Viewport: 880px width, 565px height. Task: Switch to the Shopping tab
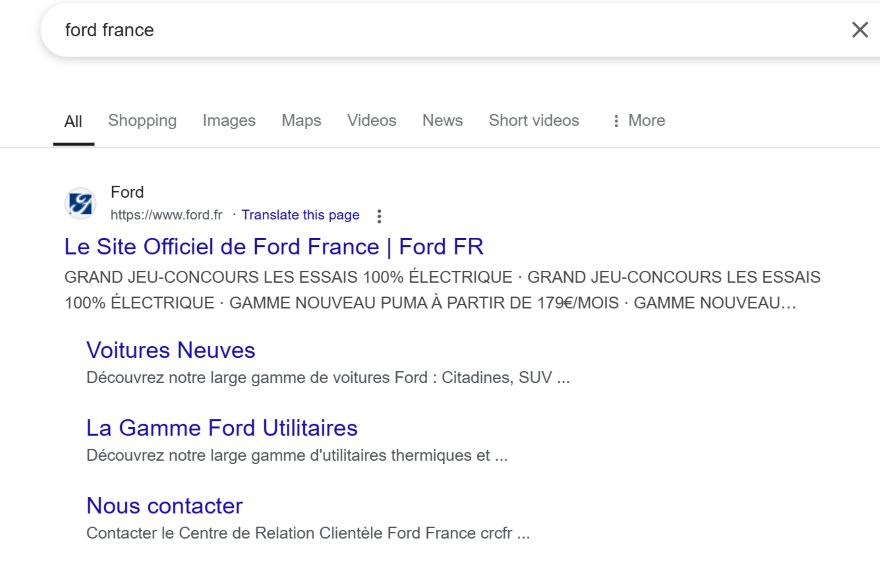tap(143, 121)
